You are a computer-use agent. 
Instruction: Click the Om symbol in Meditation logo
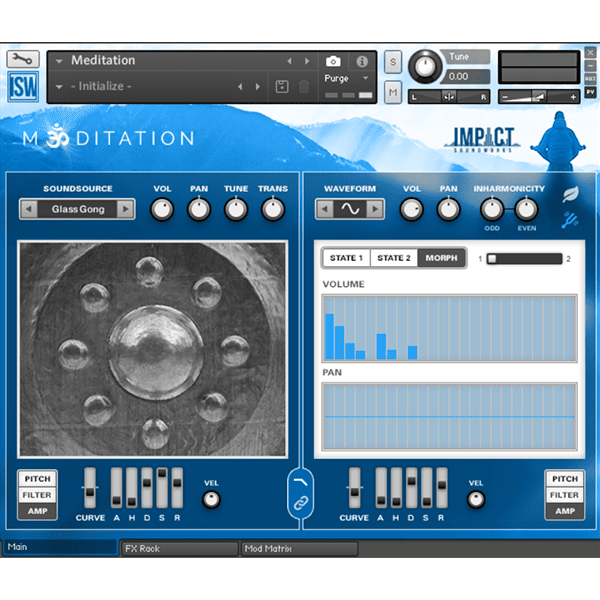click(57, 136)
